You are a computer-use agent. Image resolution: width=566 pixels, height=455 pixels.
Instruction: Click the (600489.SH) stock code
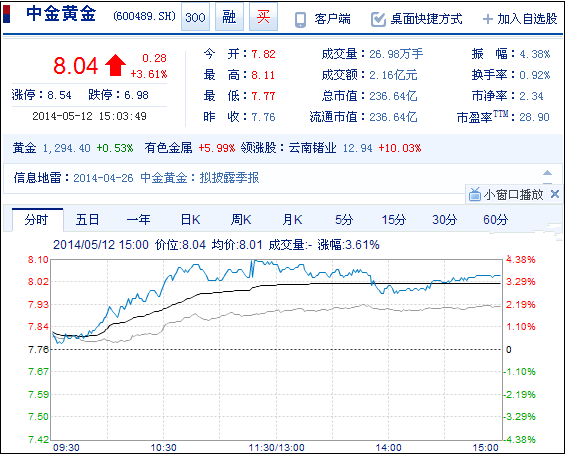tap(144, 16)
